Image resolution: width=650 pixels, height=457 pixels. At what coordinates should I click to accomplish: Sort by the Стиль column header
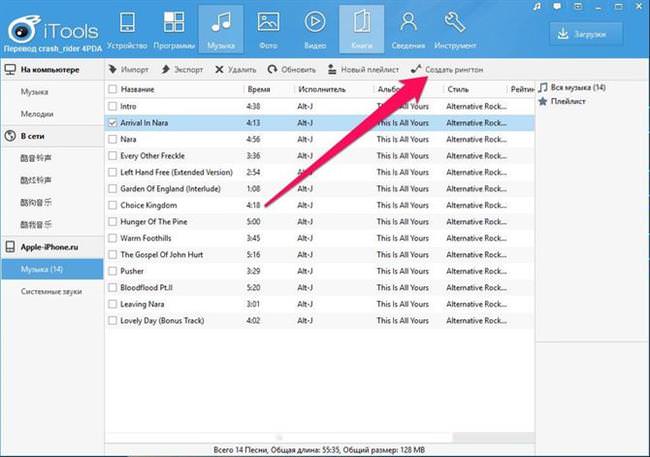[x=458, y=89]
